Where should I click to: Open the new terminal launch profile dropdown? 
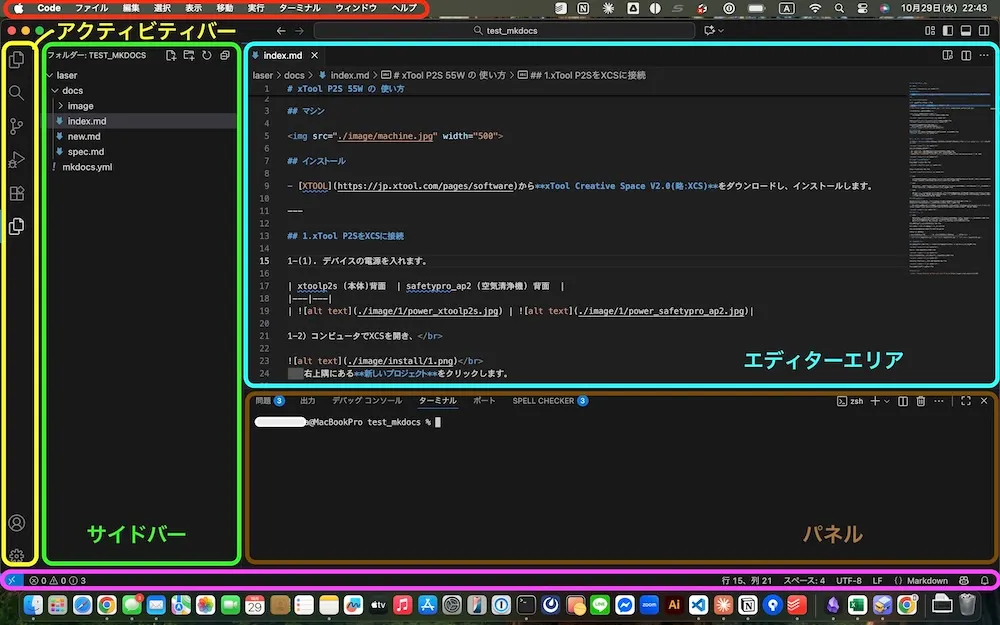click(x=887, y=401)
